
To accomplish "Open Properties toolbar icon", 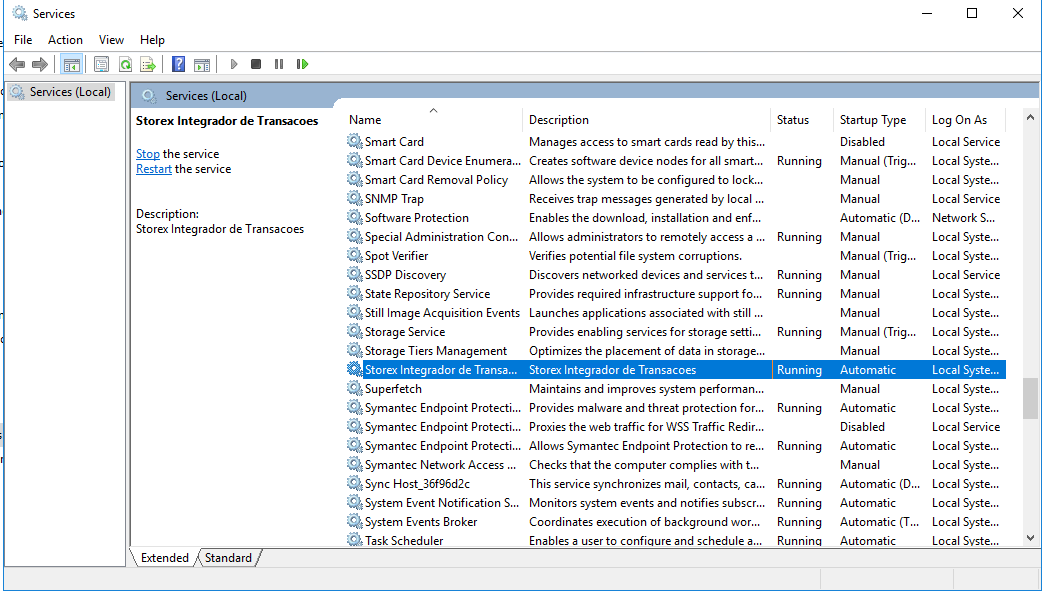I will pyautogui.click(x=101, y=64).
